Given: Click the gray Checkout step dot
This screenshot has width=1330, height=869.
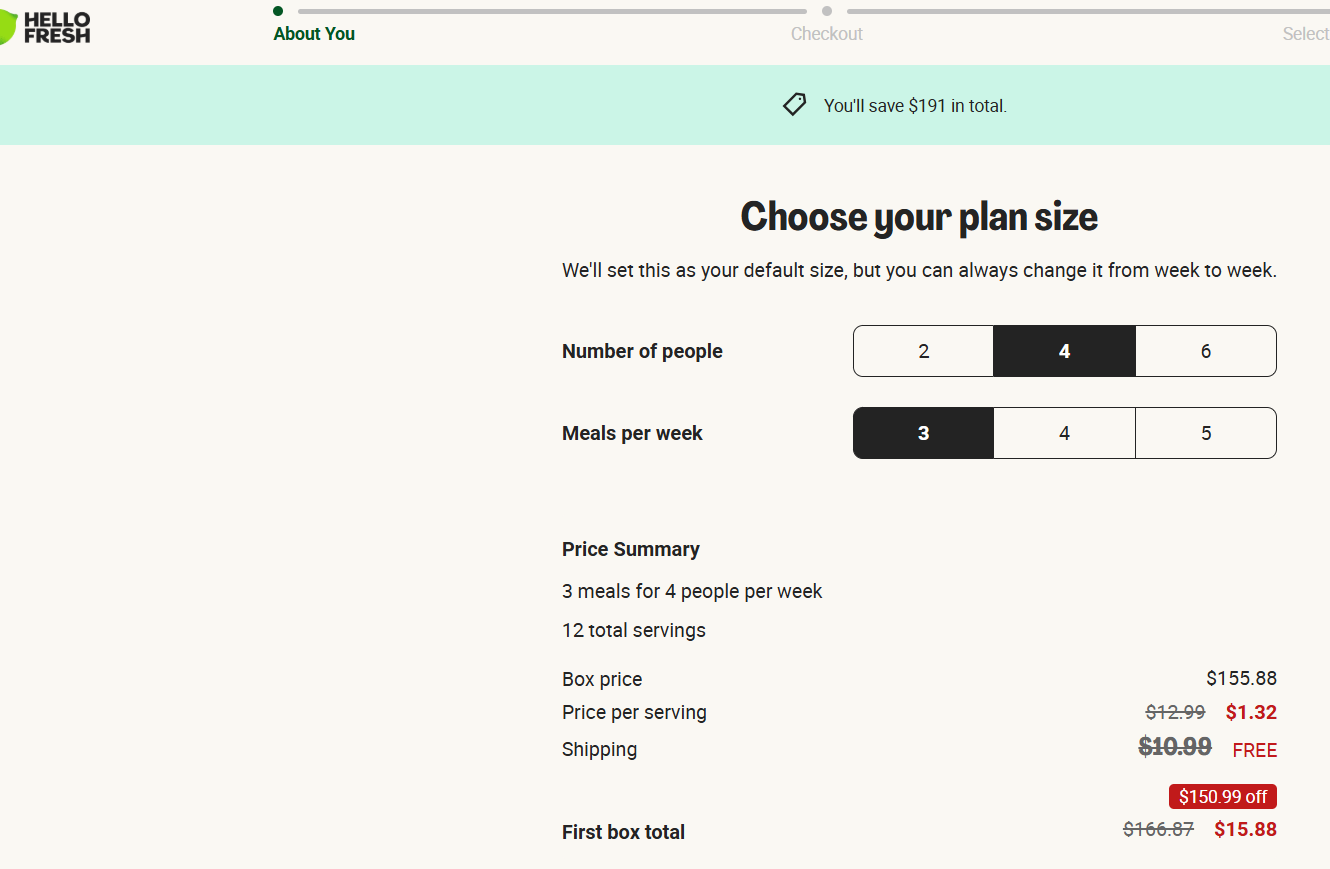Looking at the screenshot, I should coord(827,11).
